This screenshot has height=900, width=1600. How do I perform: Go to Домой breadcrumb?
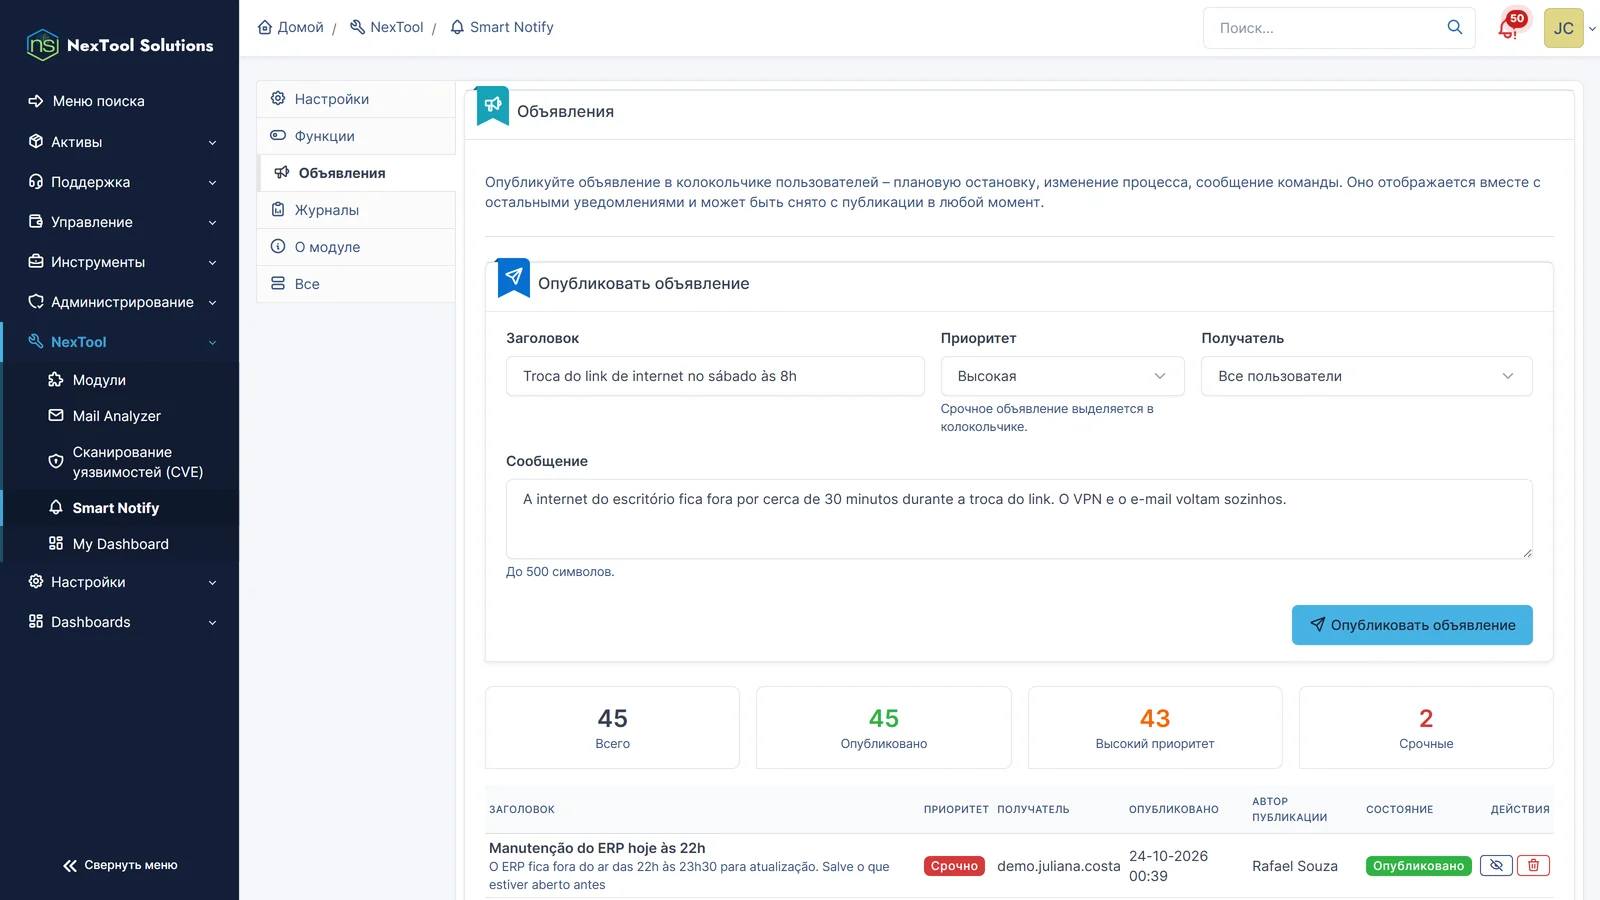click(291, 27)
